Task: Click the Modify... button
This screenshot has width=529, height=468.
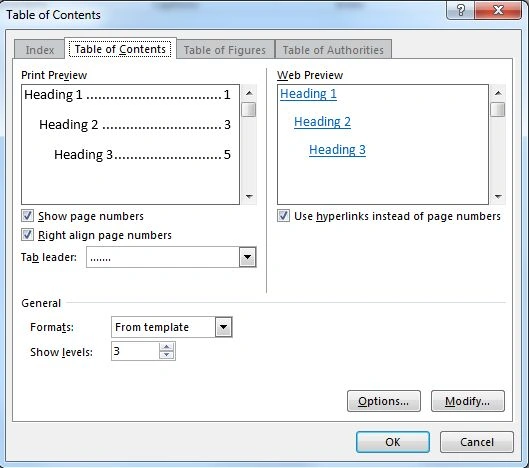Action: click(x=468, y=401)
